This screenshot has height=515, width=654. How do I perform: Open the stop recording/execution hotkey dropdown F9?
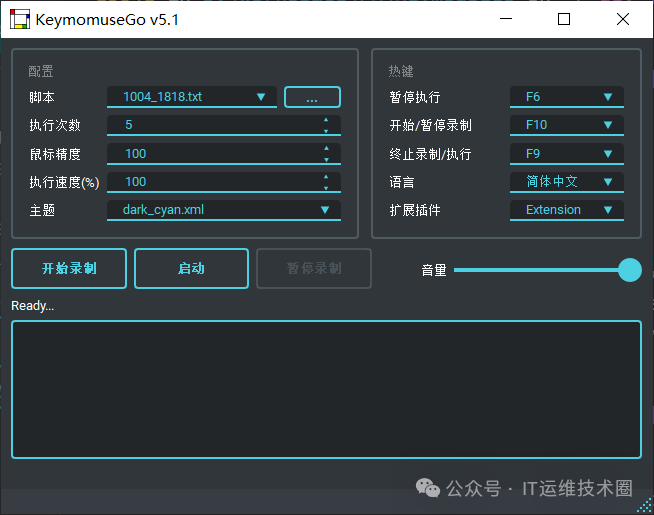pos(566,153)
